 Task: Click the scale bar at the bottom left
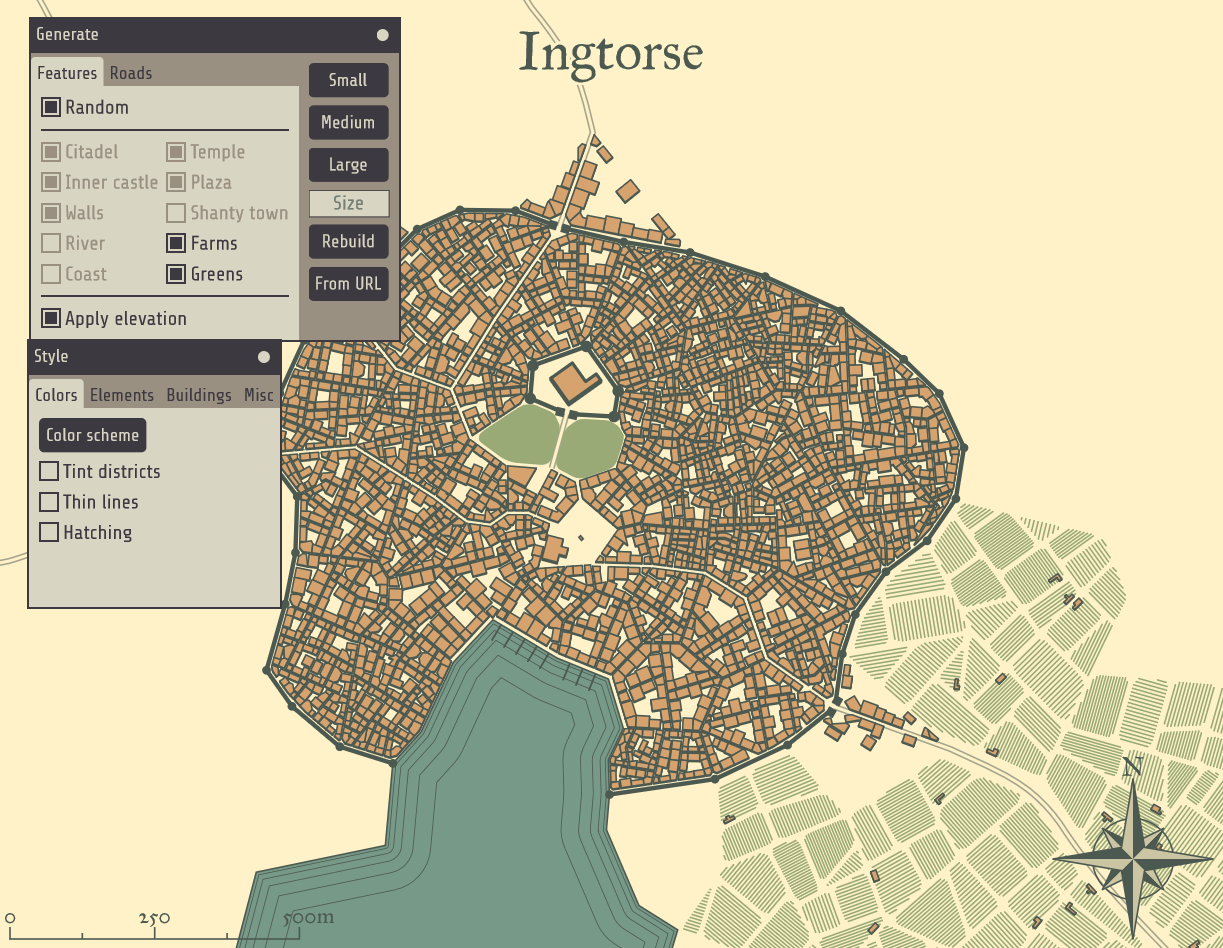pyautogui.click(x=154, y=927)
